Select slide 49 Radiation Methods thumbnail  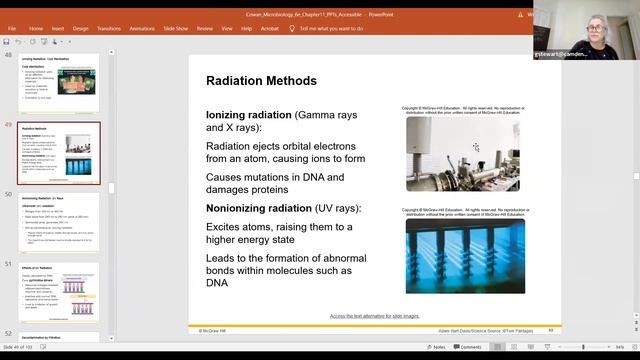(x=59, y=153)
